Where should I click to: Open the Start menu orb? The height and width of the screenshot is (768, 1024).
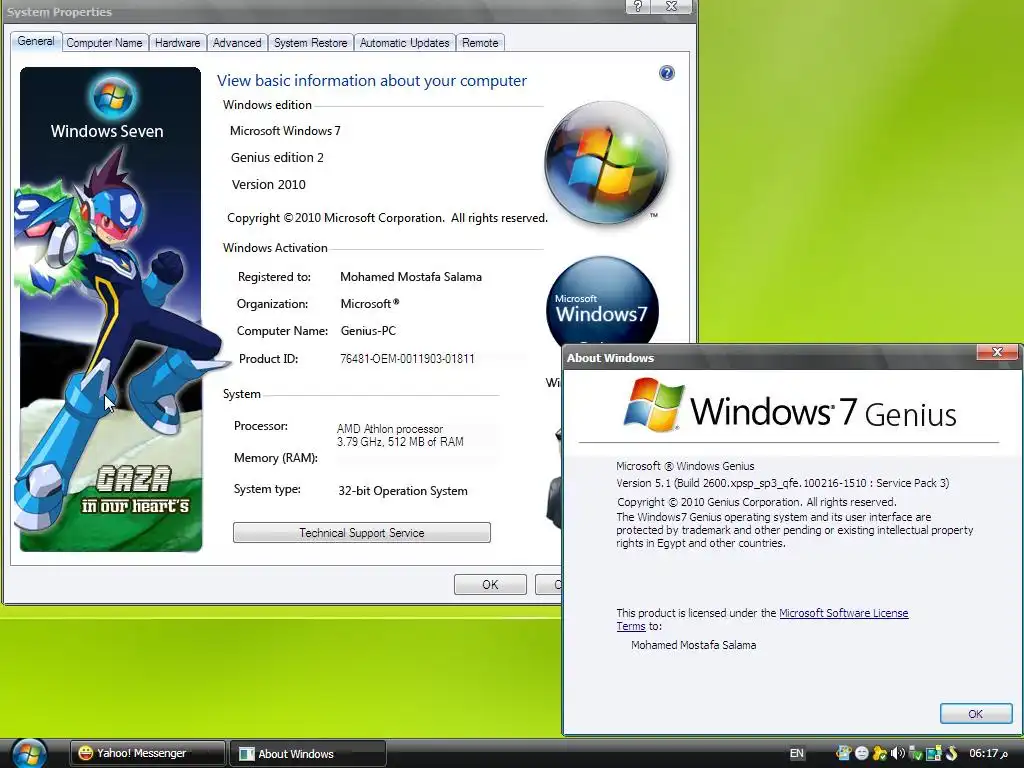[x=29, y=754]
